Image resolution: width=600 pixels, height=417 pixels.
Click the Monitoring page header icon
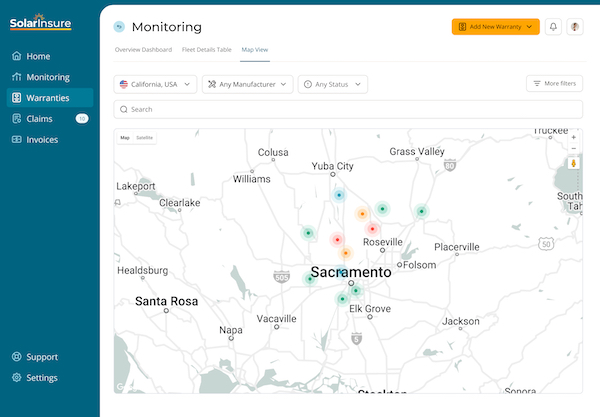point(120,27)
